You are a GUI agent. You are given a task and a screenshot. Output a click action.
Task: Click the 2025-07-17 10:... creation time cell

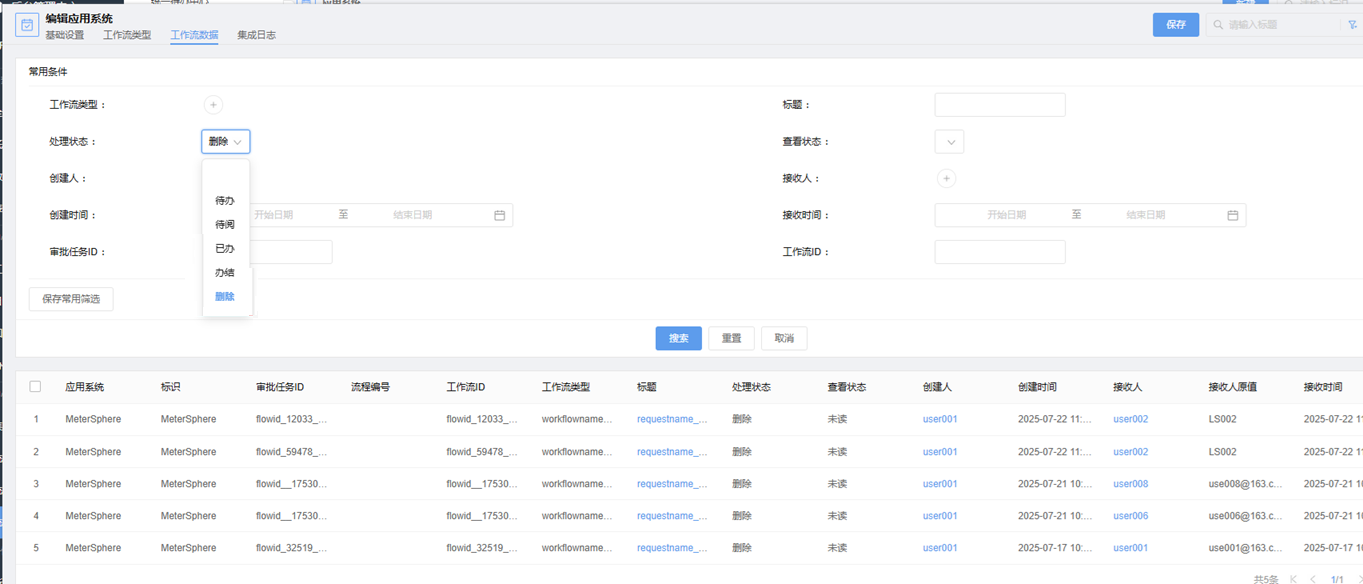[1054, 548]
